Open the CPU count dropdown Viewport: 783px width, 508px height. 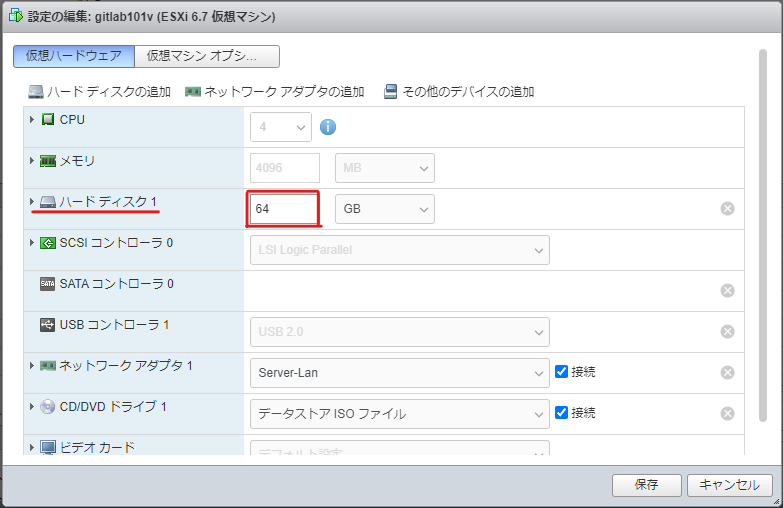281,127
